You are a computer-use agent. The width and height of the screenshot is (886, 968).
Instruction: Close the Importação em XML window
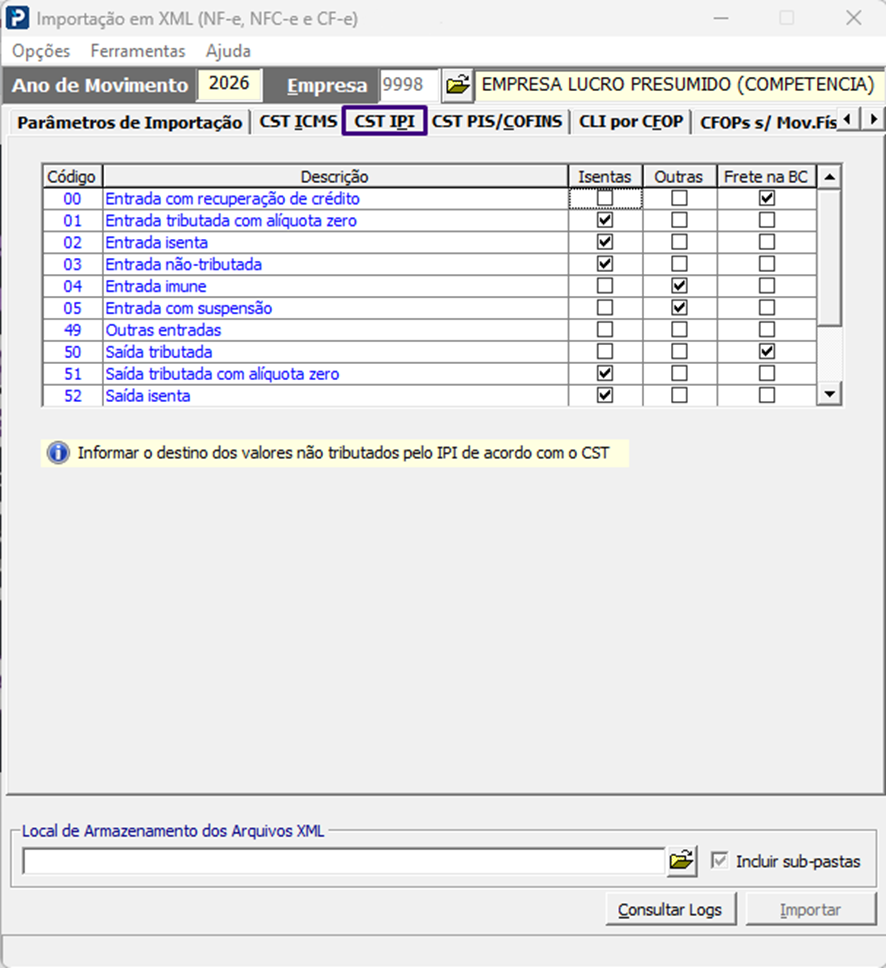(x=854, y=18)
